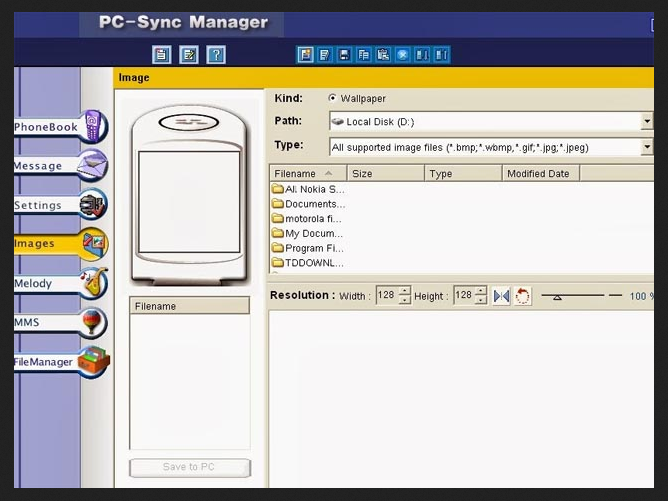Click the Height value field showing 128
Image resolution: width=668 pixels, height=501 pixels.
pyautogui.click(x=464, y=295)
